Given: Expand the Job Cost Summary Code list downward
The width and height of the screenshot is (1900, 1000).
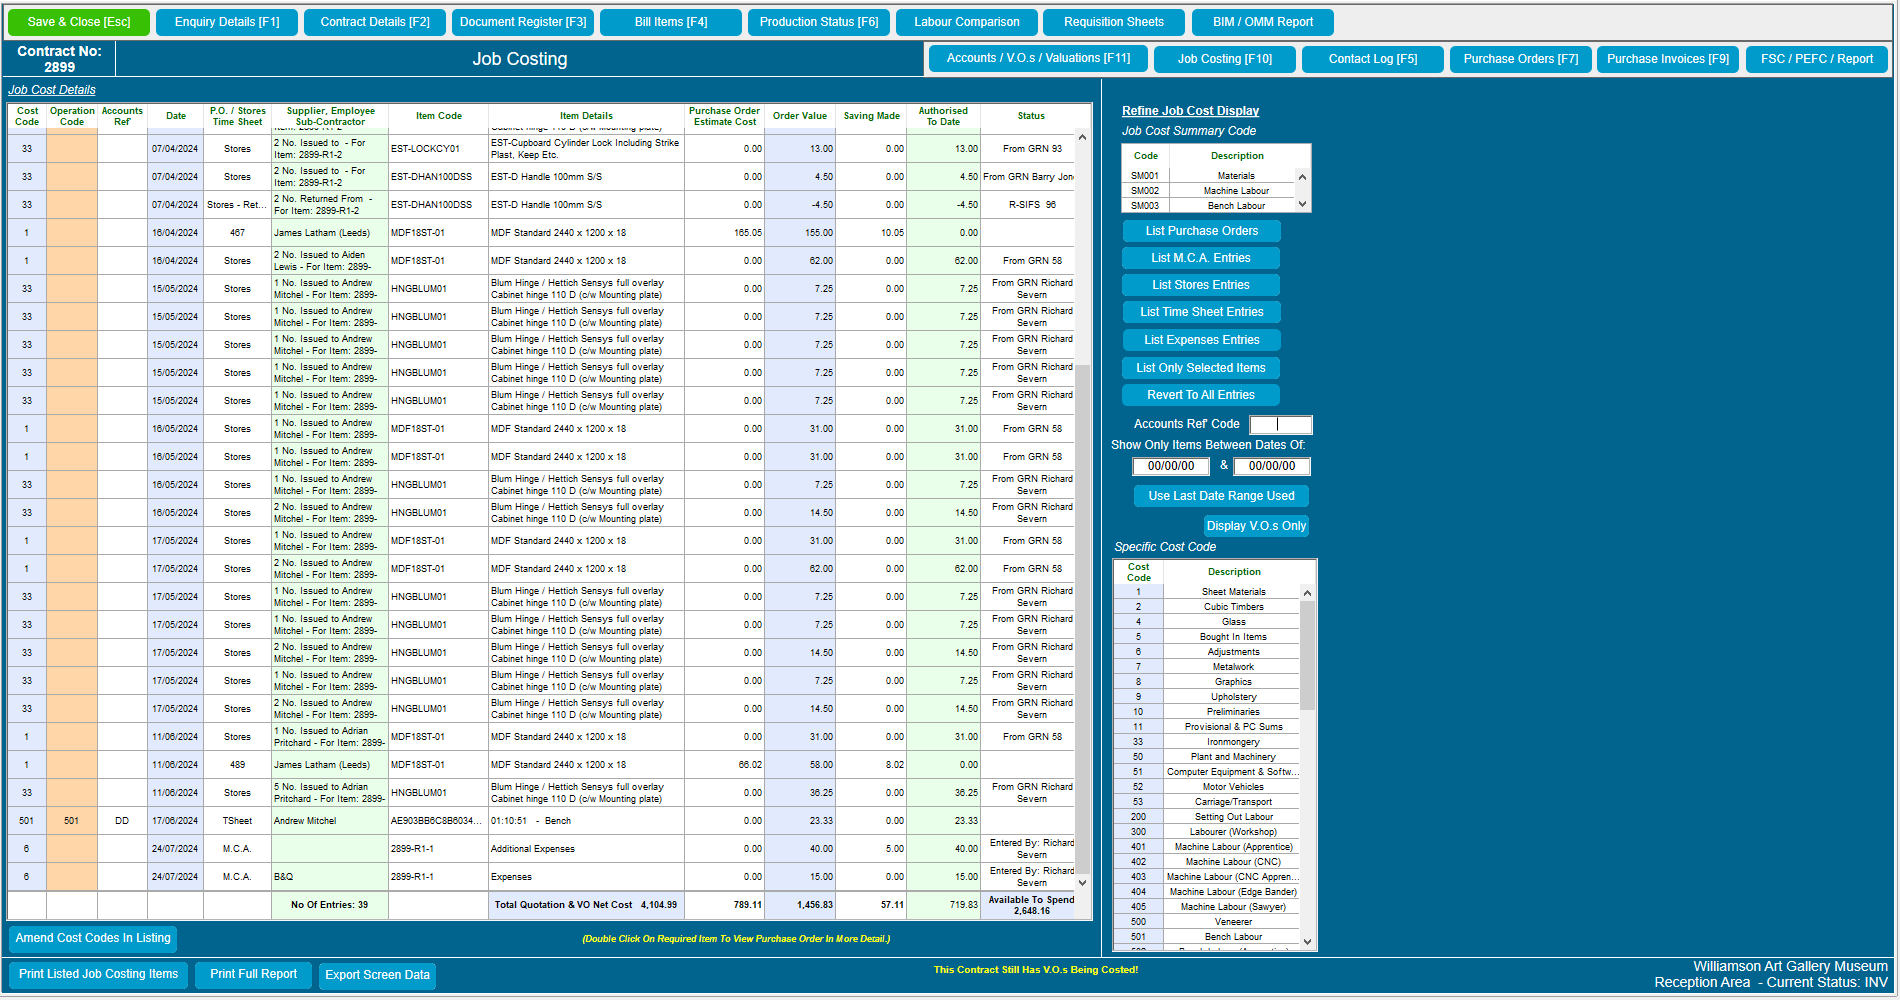Looking at the screenshot, I should 1302,205.
